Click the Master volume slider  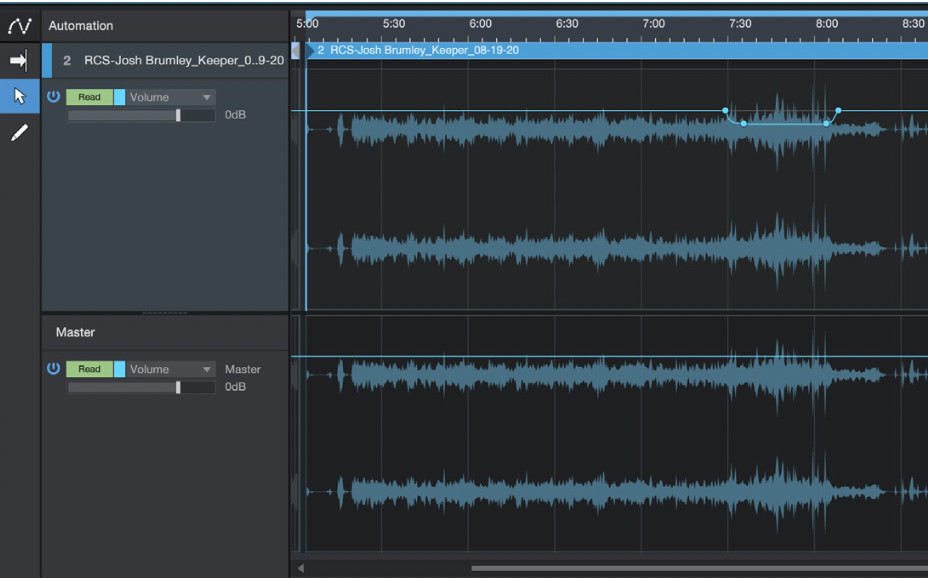point(141,387)
